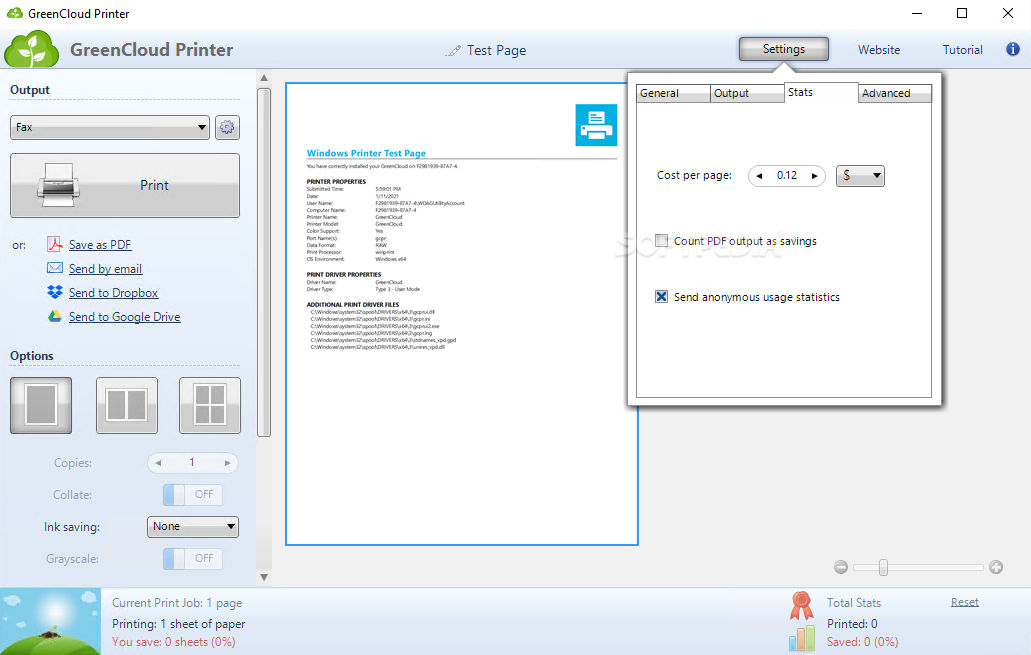
Task: Click Send to Google Drive link
Action: click(x=124, y=316)
